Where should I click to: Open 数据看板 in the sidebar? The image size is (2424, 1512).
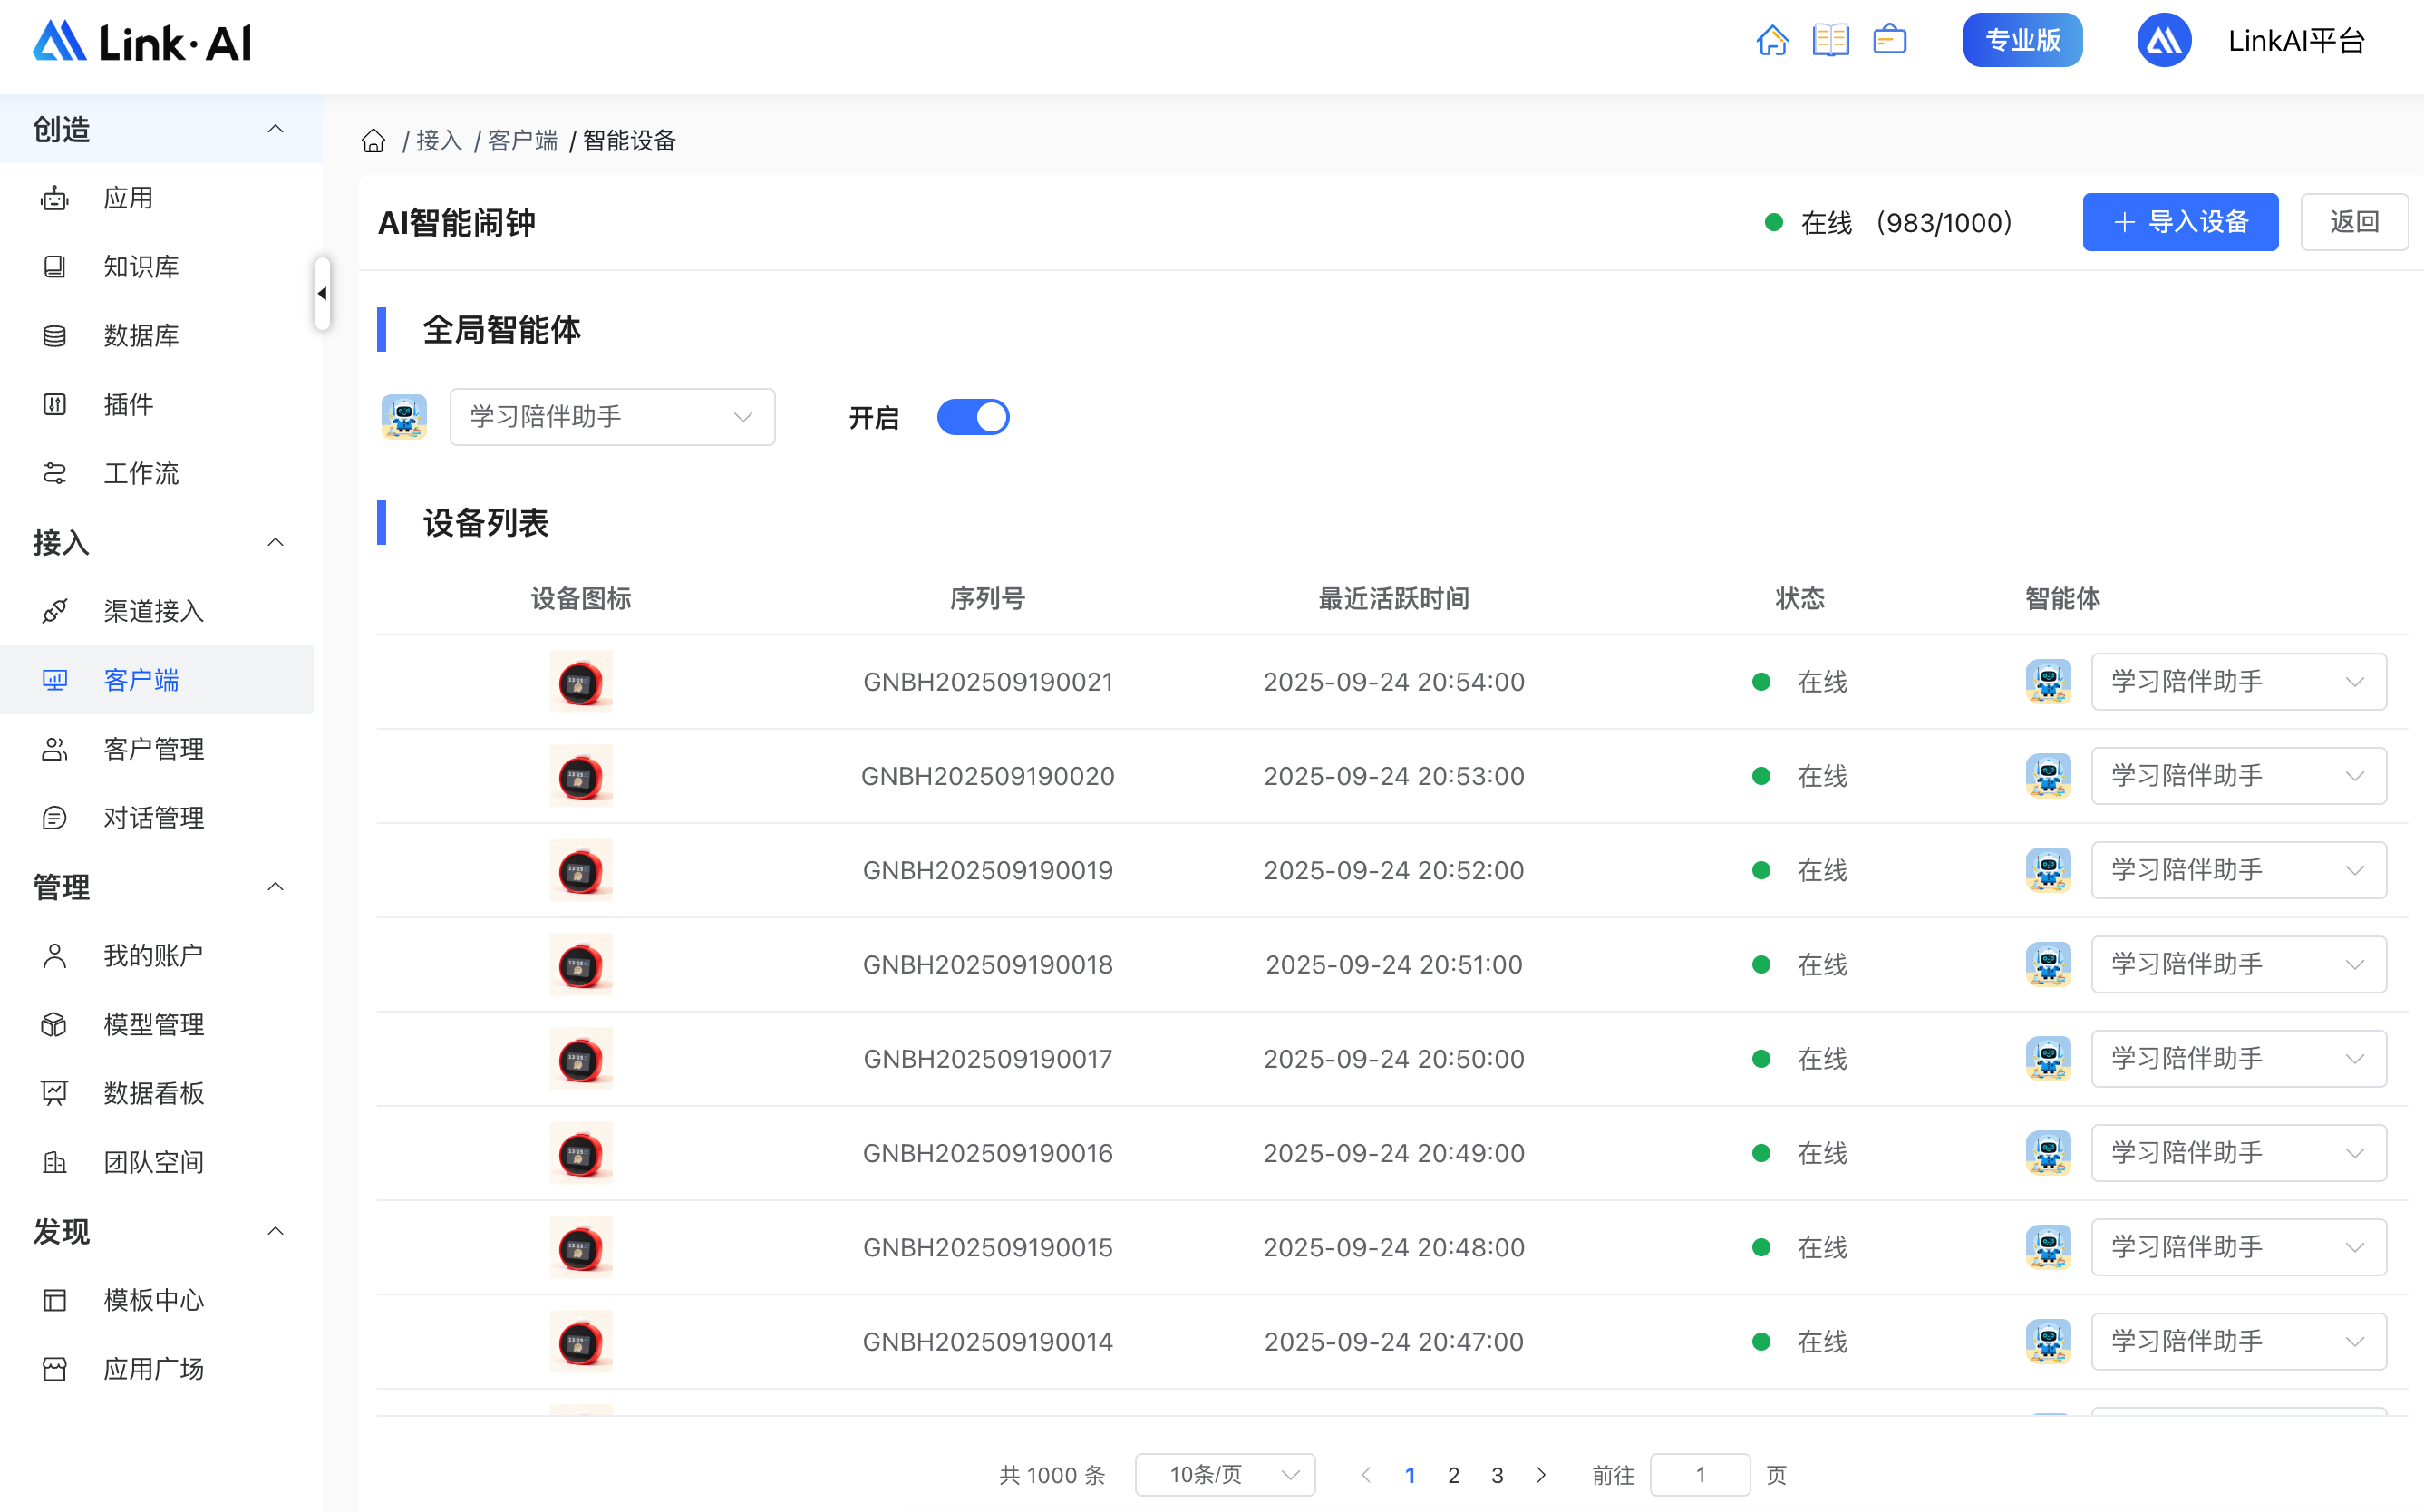click(x=153, y=1093)
